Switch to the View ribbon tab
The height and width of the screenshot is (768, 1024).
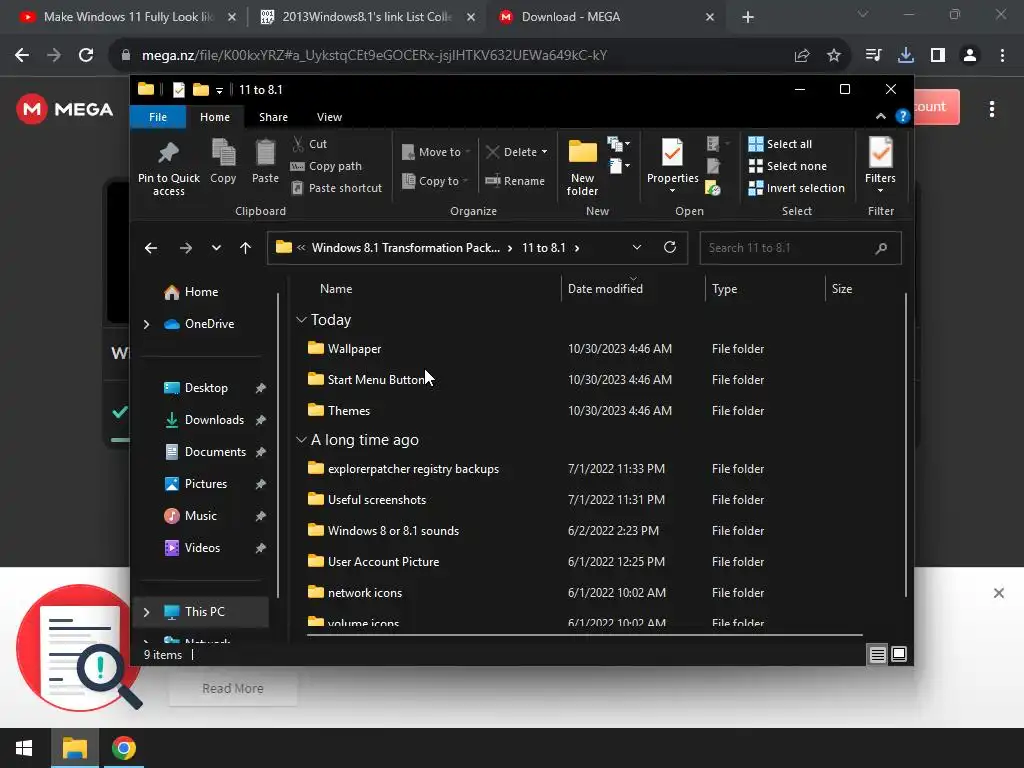[329, 117]
